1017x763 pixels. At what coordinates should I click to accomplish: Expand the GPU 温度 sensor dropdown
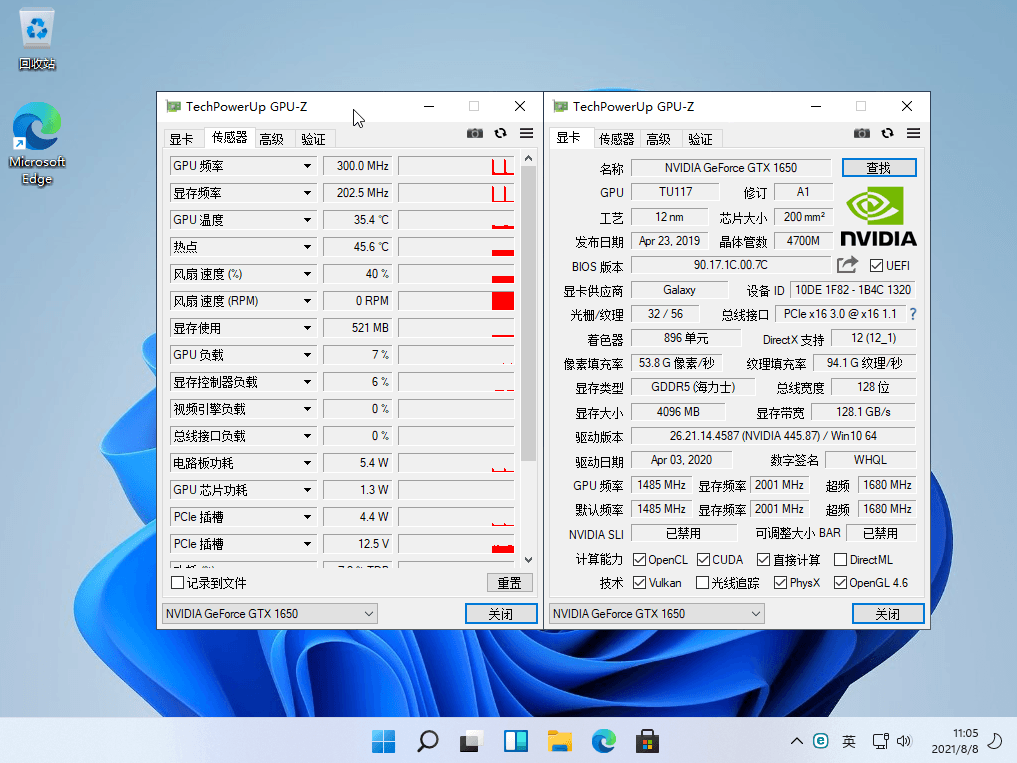[x=307, y=220]
